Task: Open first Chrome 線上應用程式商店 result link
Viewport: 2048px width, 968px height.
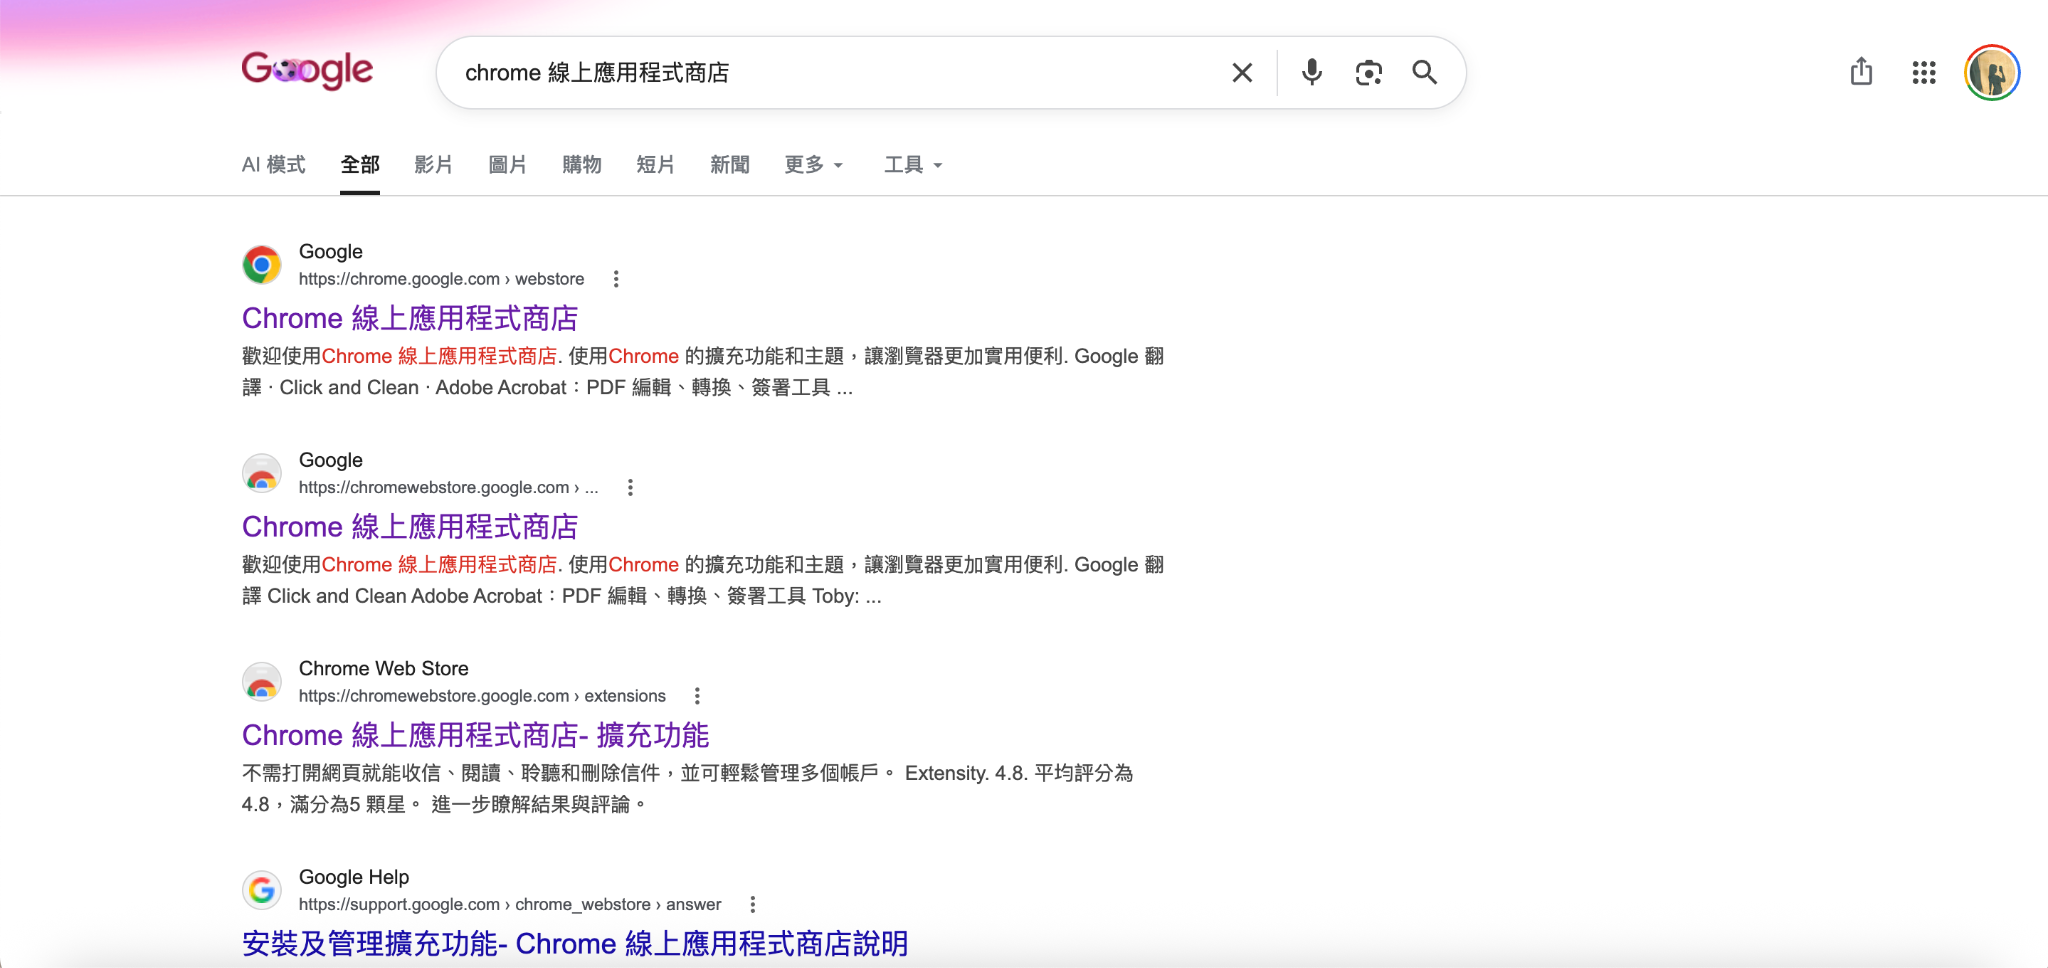Action: 410,318
